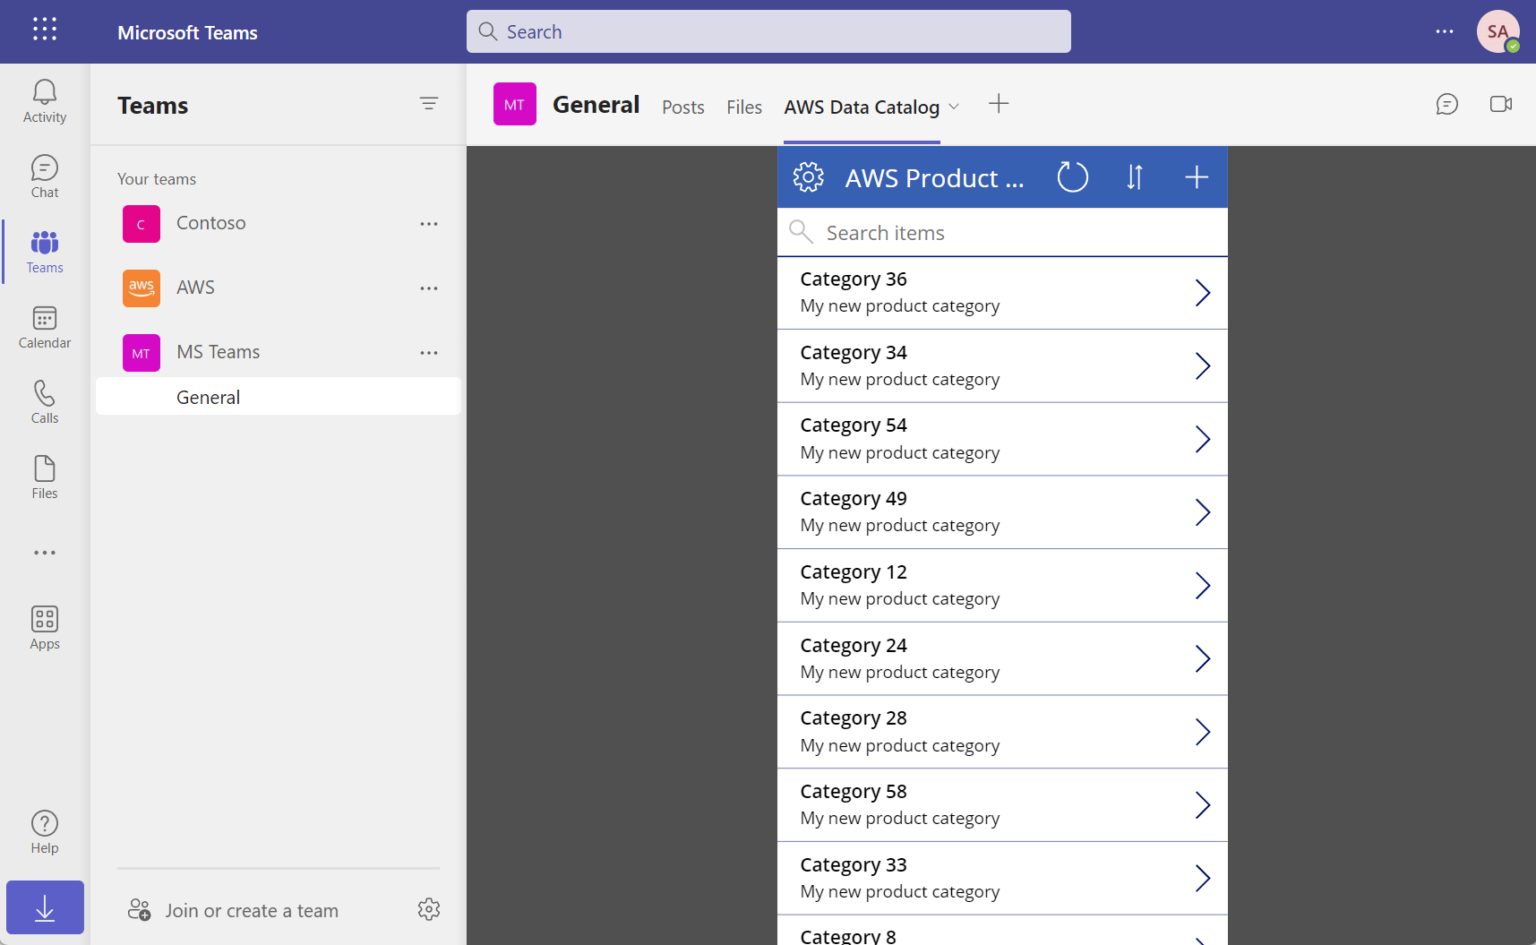This screenshot has width=1536, height=945.
Task: Add a new tab with plus icon
Action: [998, 104]
